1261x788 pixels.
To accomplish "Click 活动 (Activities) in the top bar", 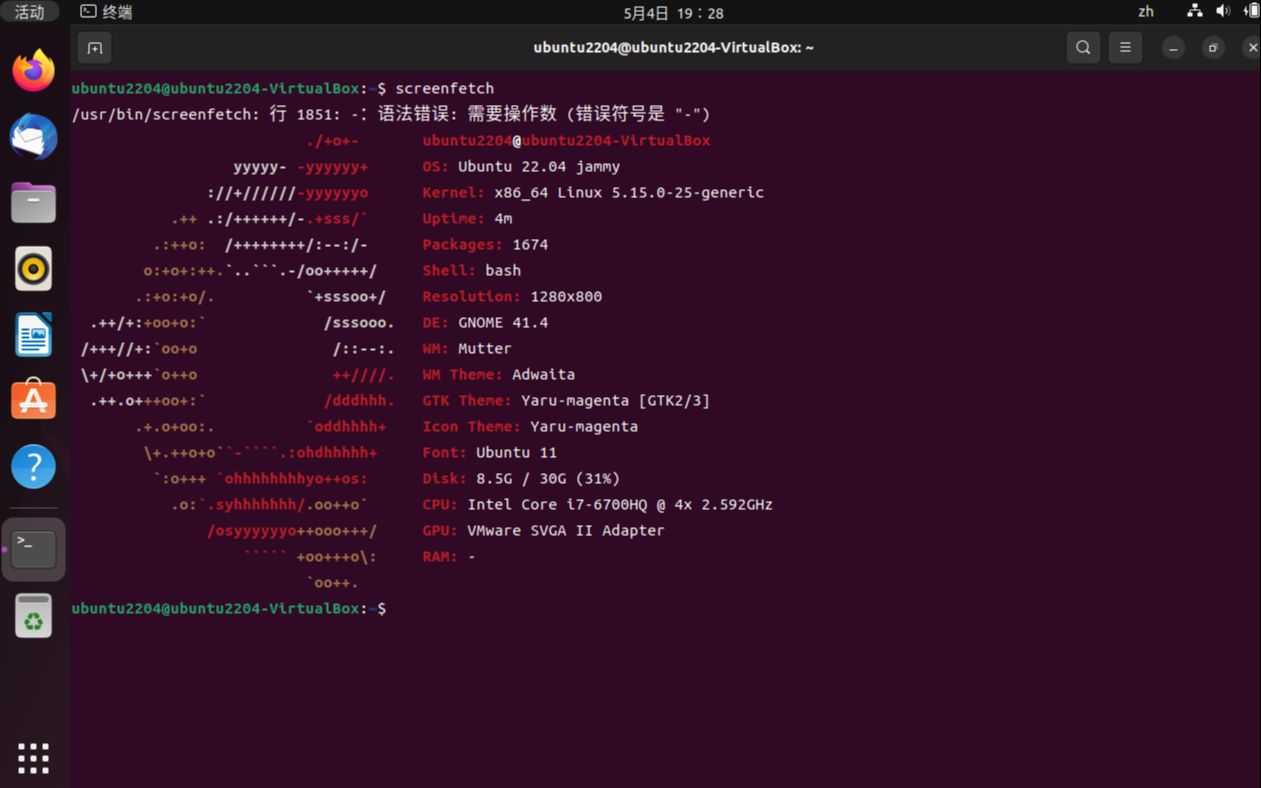I will pos(30,11).
